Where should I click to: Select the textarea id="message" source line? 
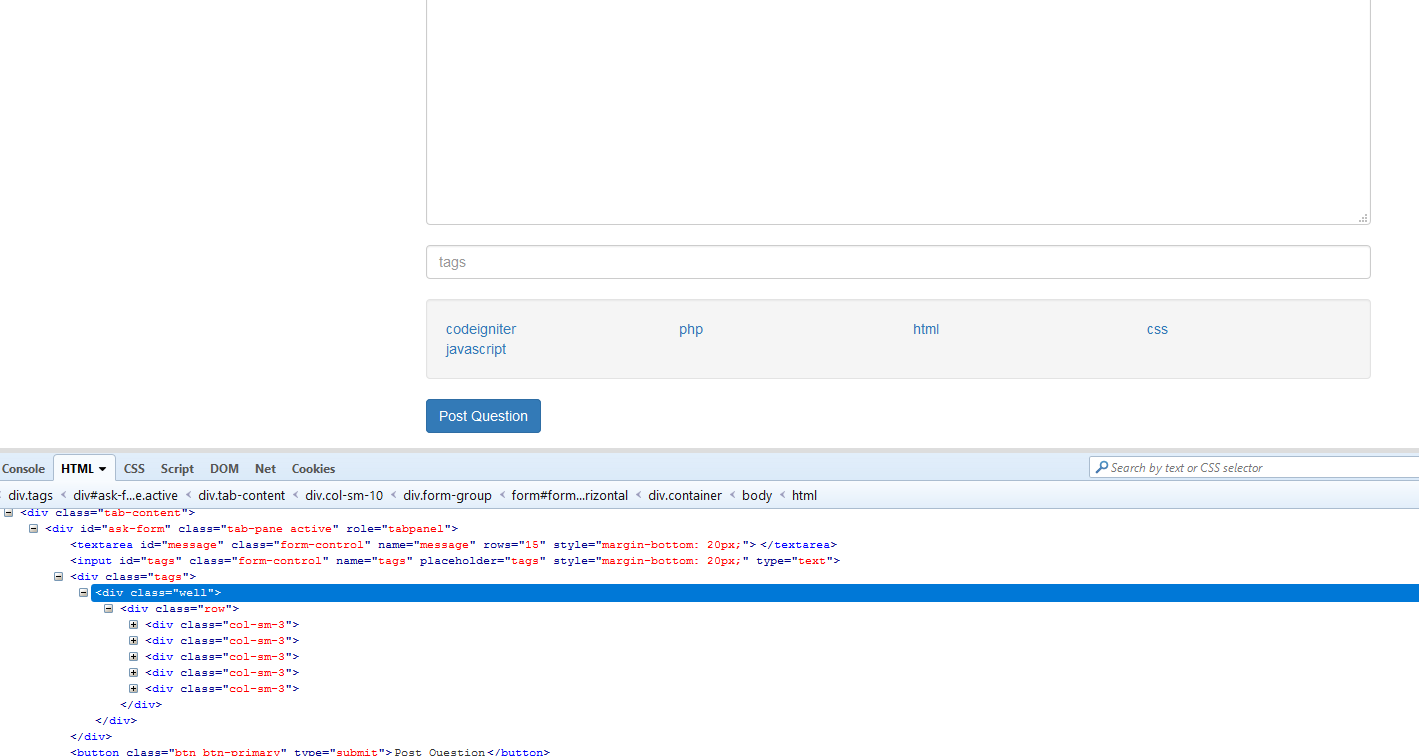453,545
